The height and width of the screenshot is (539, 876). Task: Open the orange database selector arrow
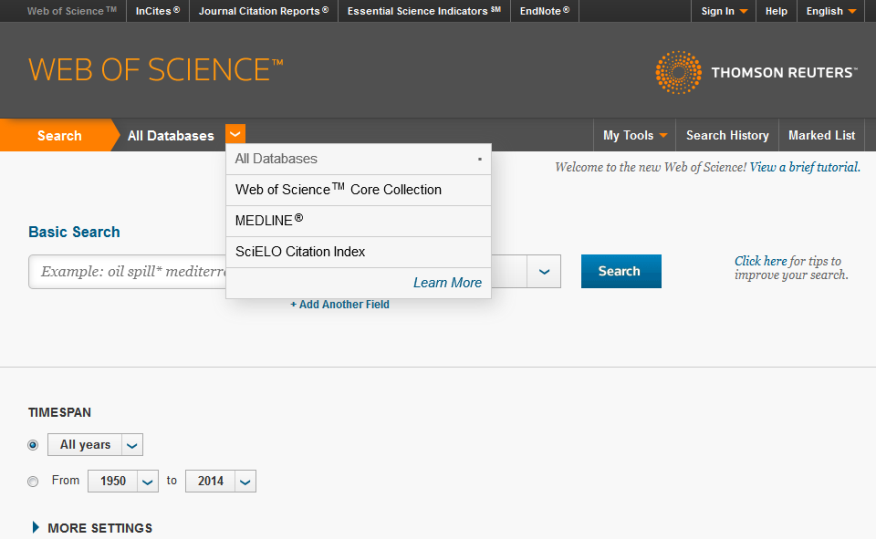235,134
